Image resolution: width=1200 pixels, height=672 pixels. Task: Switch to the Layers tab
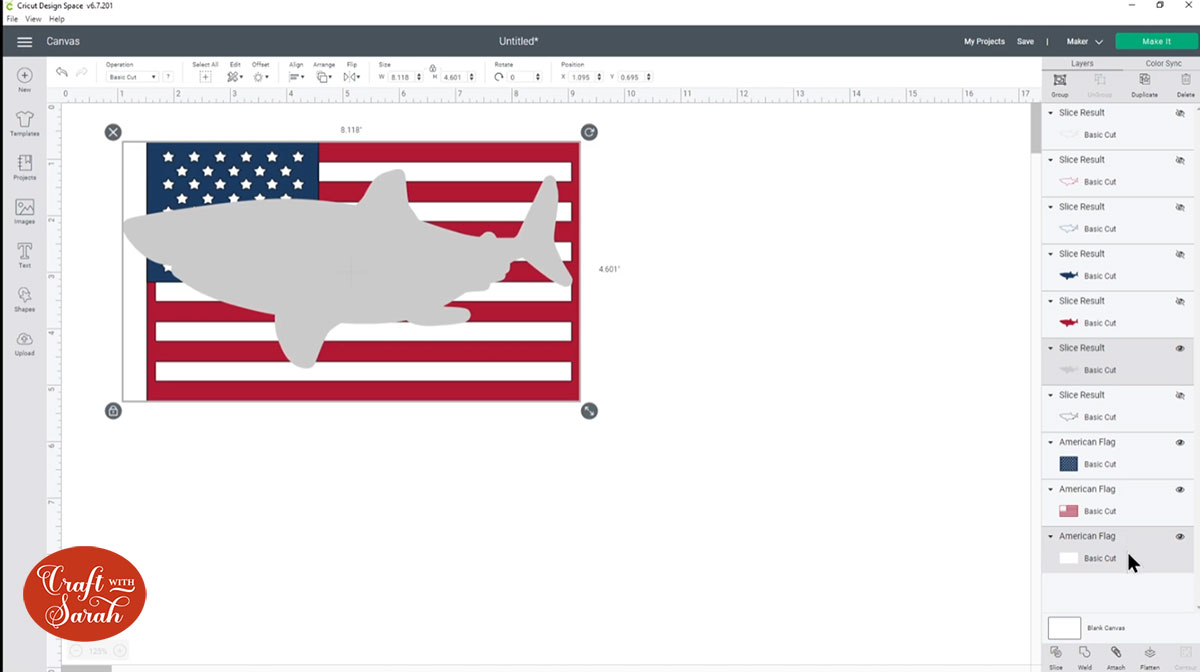pyautogui.click(x=1082, y=63)
